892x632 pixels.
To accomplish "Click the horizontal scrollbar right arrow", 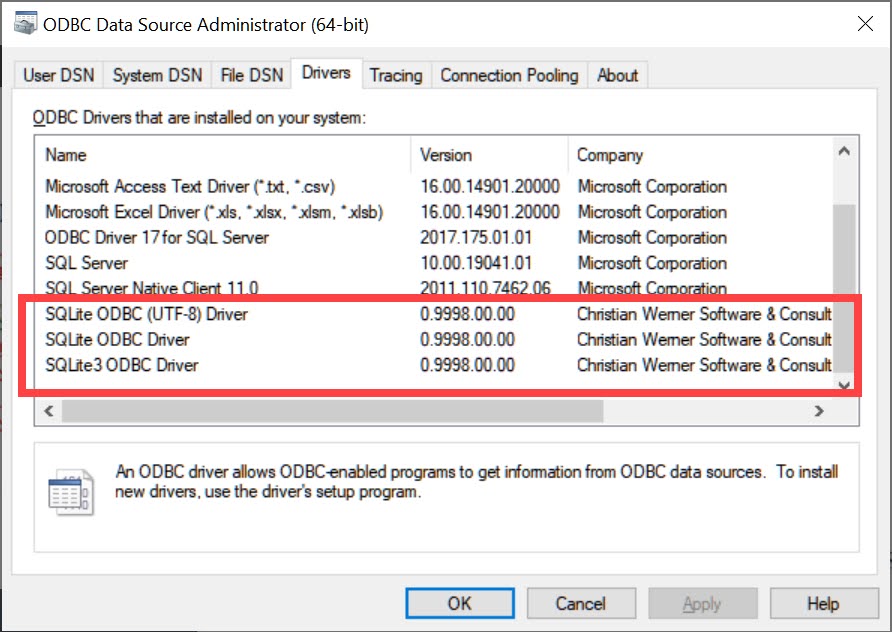I will click(x=819, y=411).
